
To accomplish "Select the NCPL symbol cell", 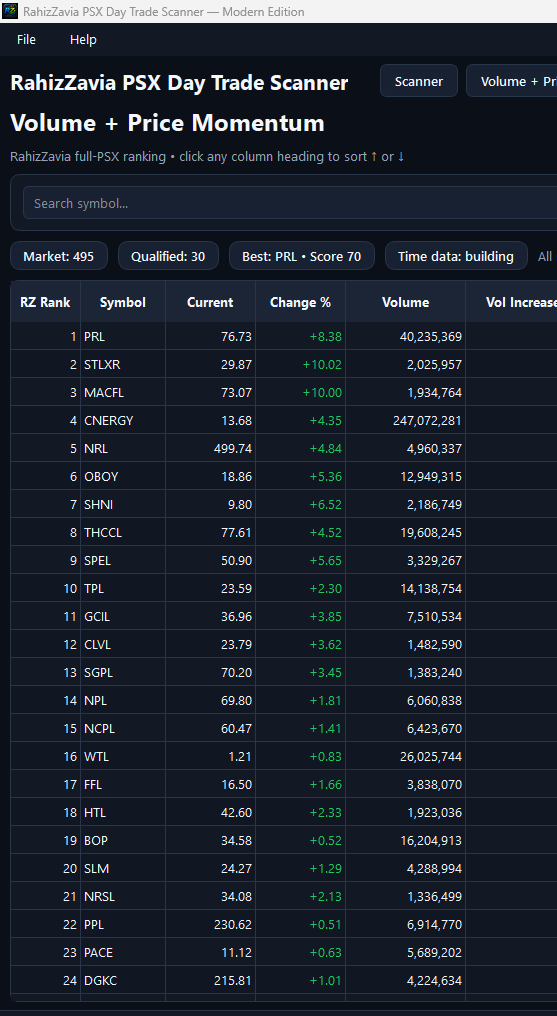I will [x=122, y=728].
